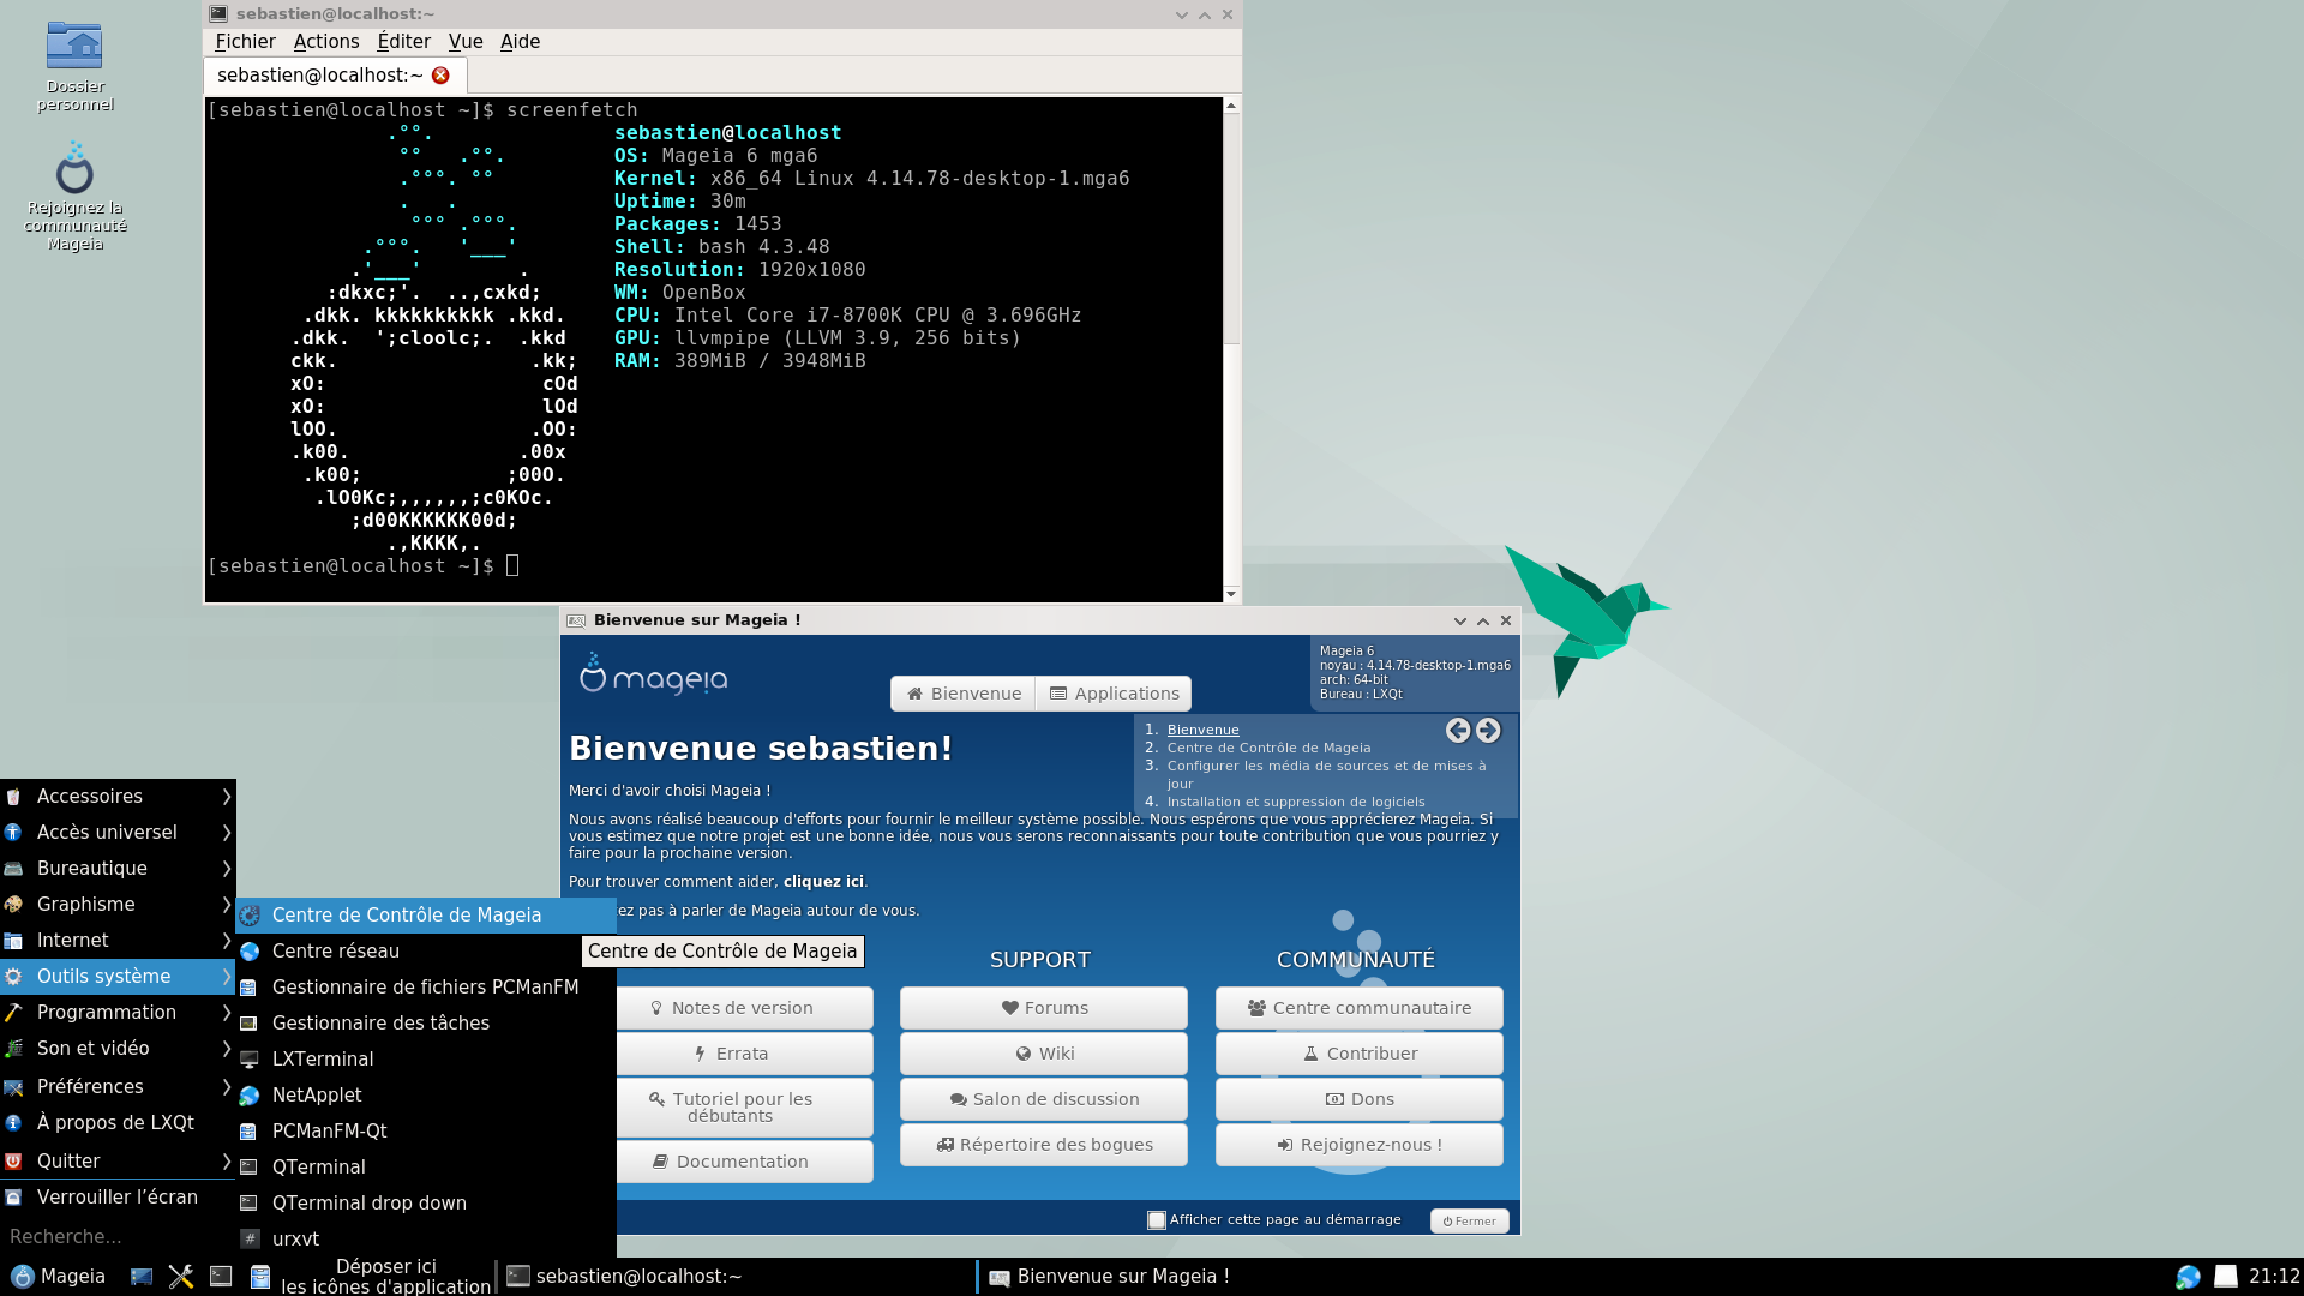Expand the Accessoires category

tap(117, 796)
